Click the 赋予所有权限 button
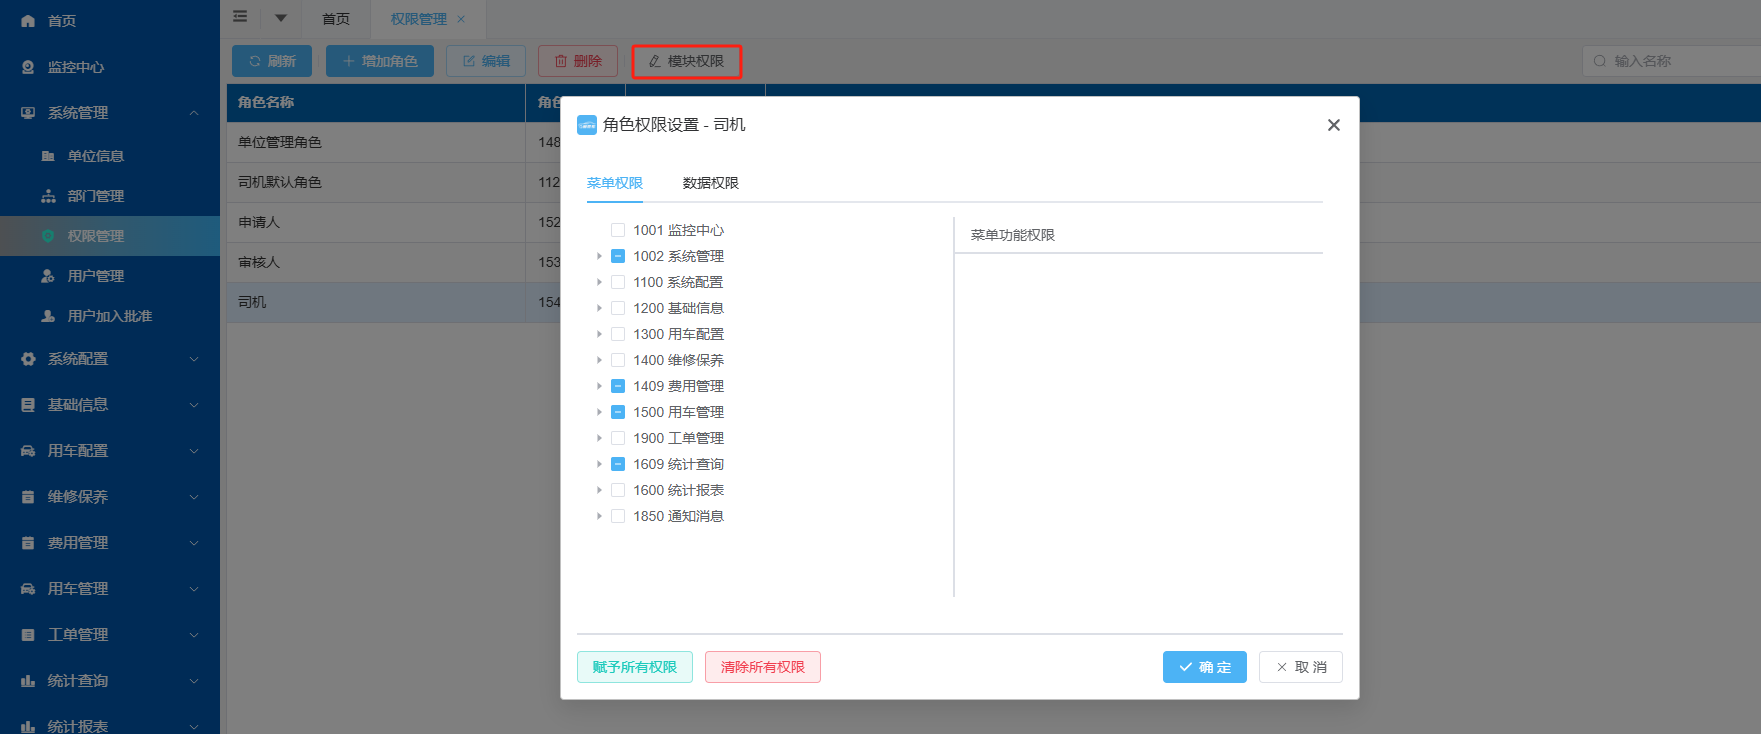 (634, 667)
